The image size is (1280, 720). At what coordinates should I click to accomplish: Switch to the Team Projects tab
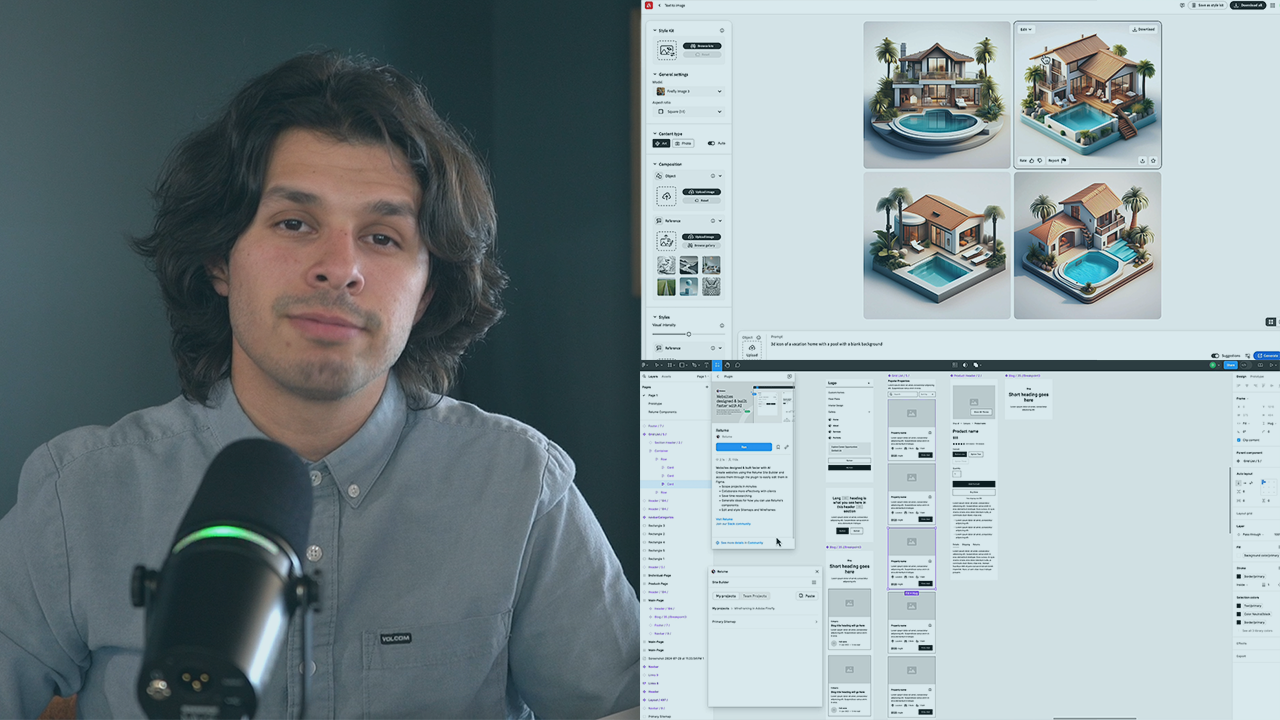(x=754, y=596)
